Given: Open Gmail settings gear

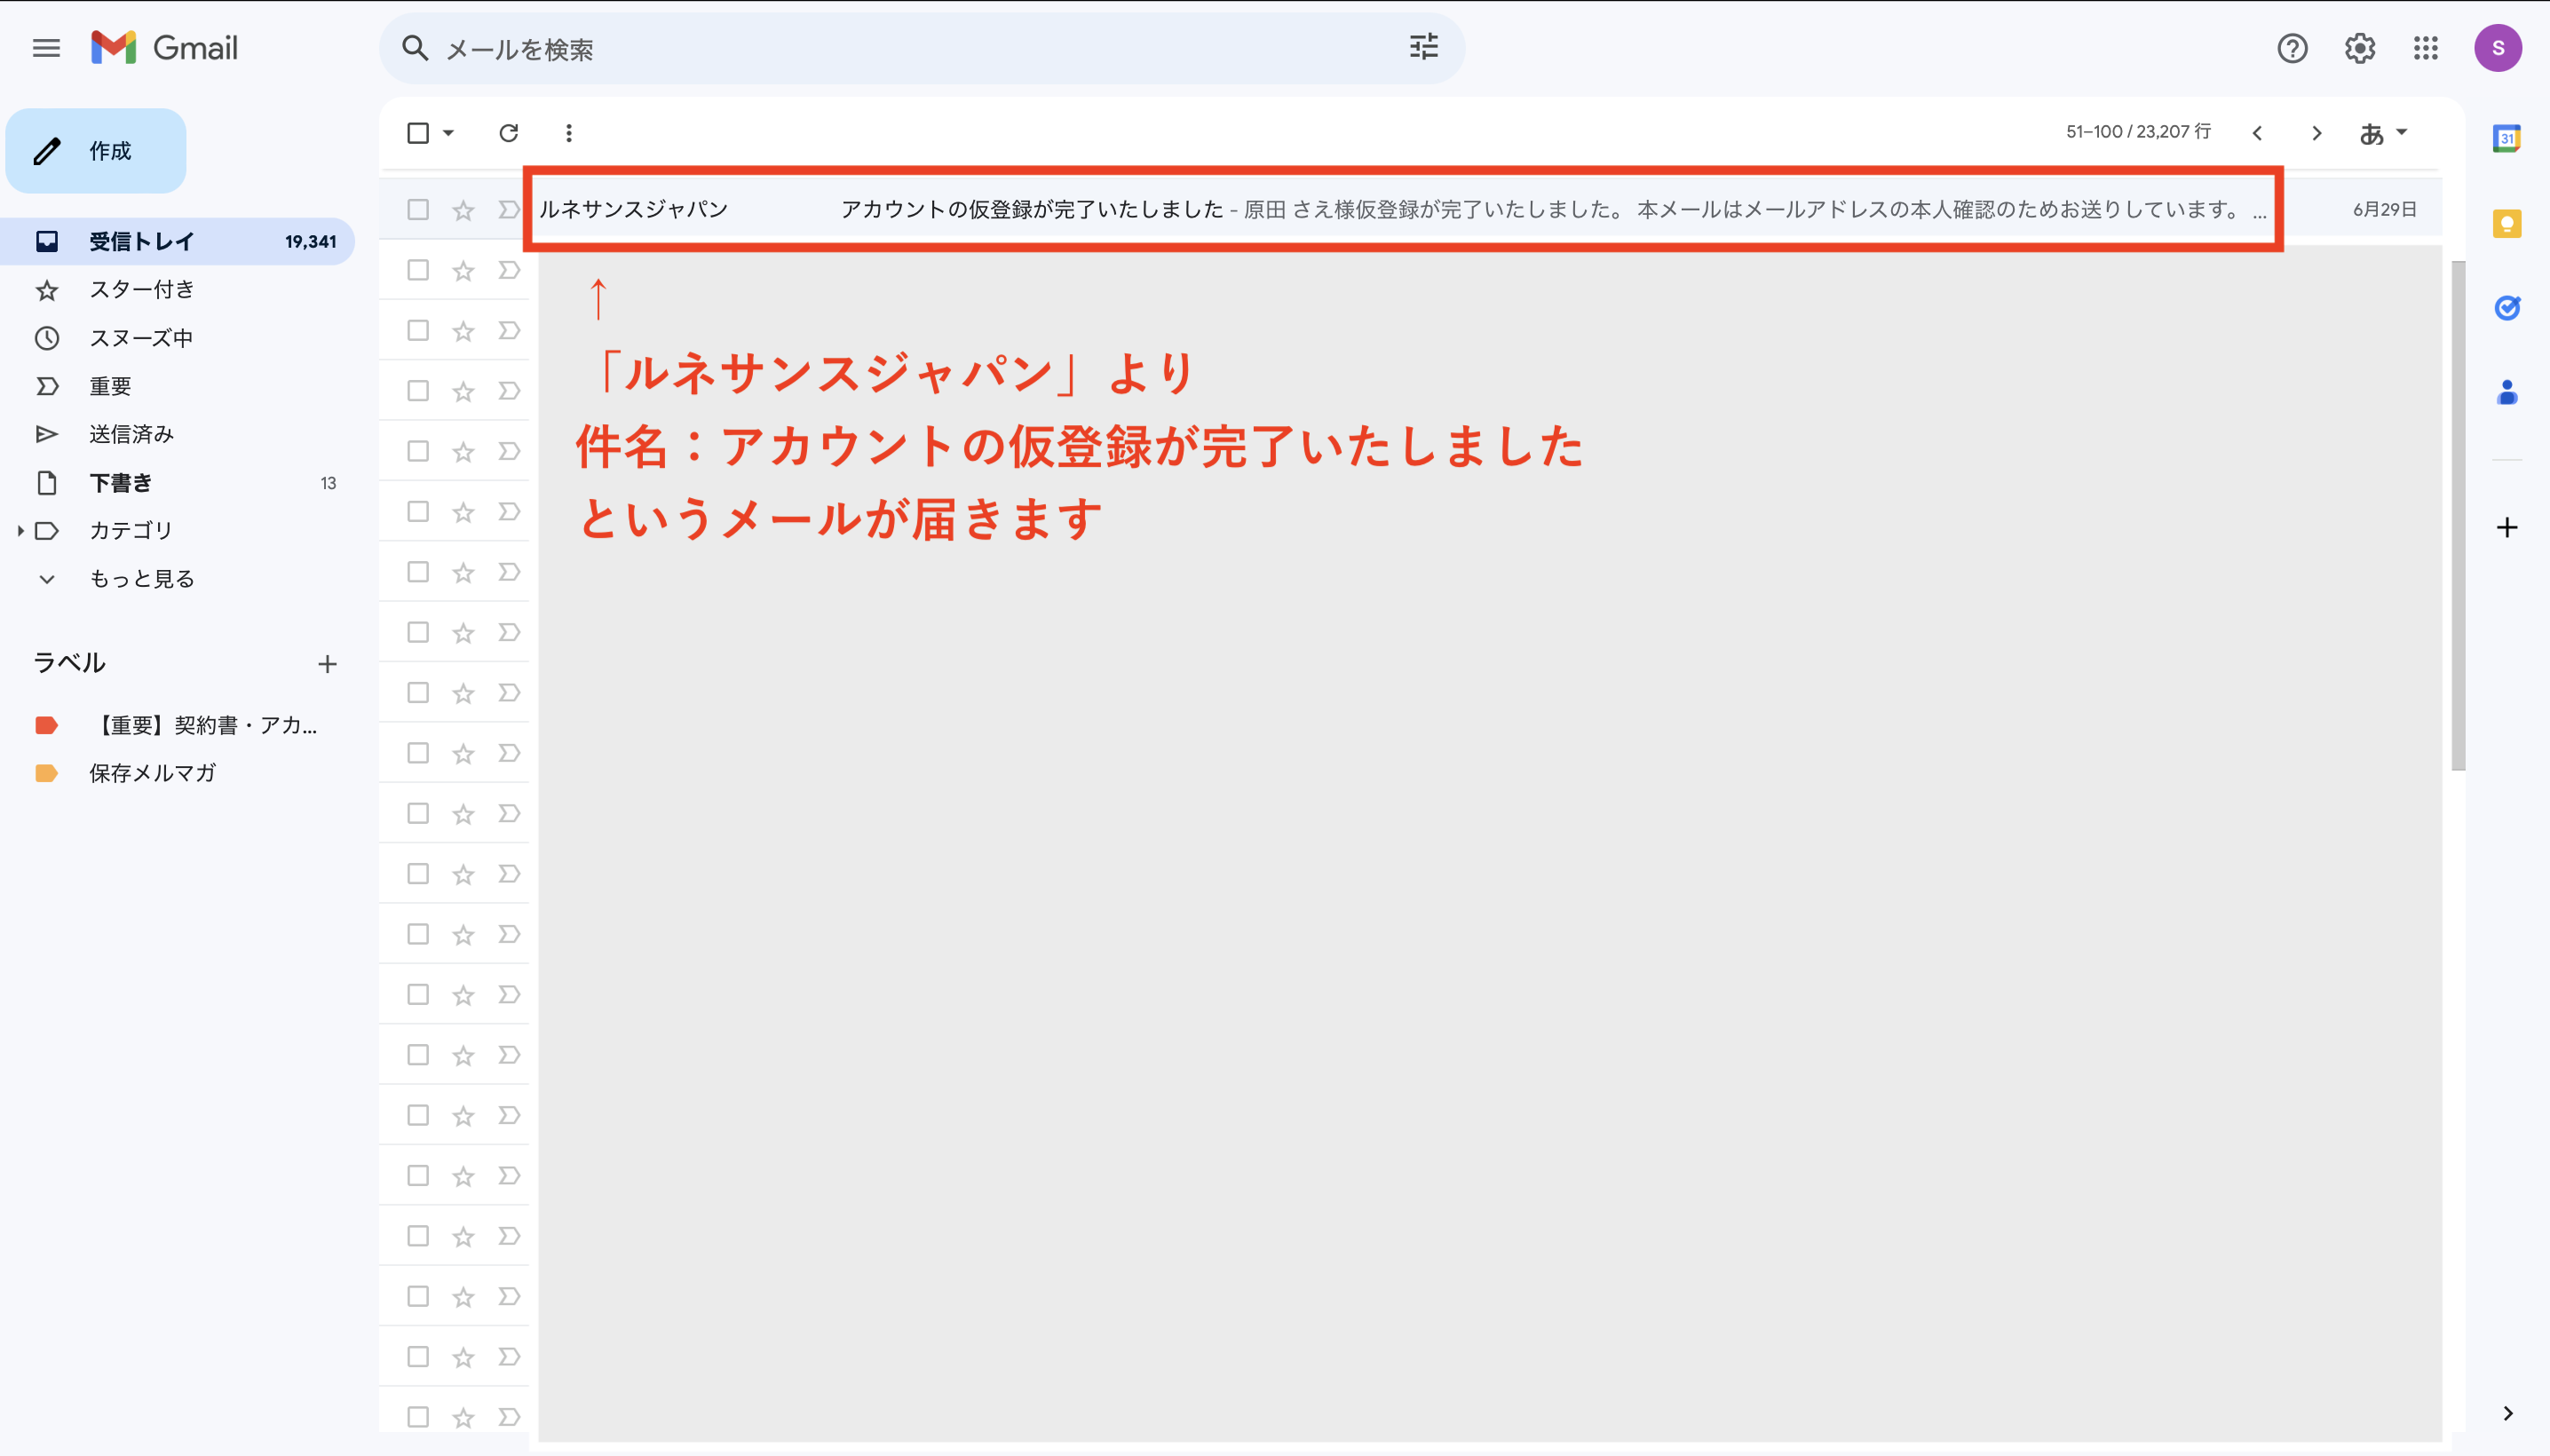Looking at the screenshot, I should (2359, 48).
